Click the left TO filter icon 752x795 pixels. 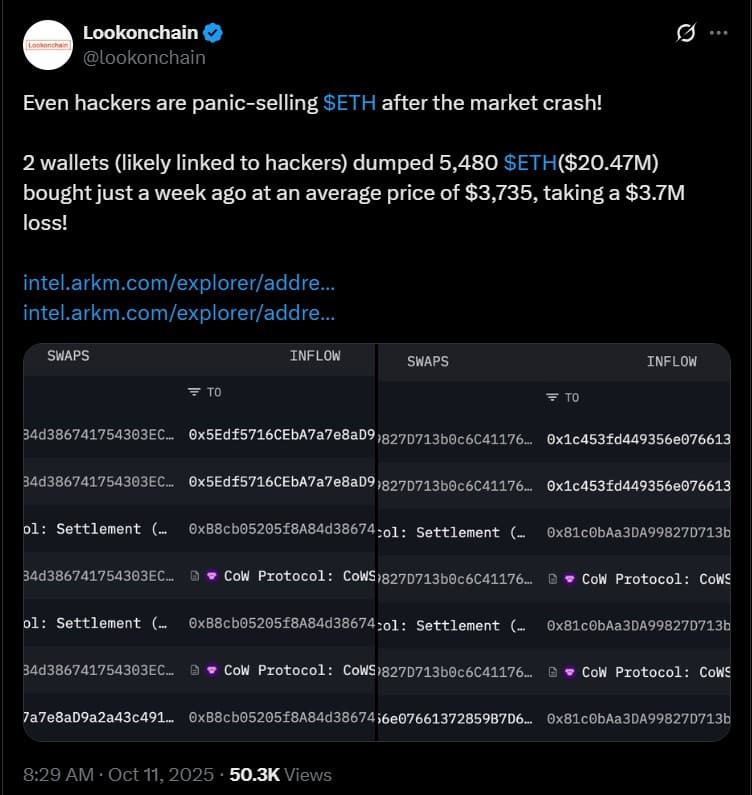point(194,392)
